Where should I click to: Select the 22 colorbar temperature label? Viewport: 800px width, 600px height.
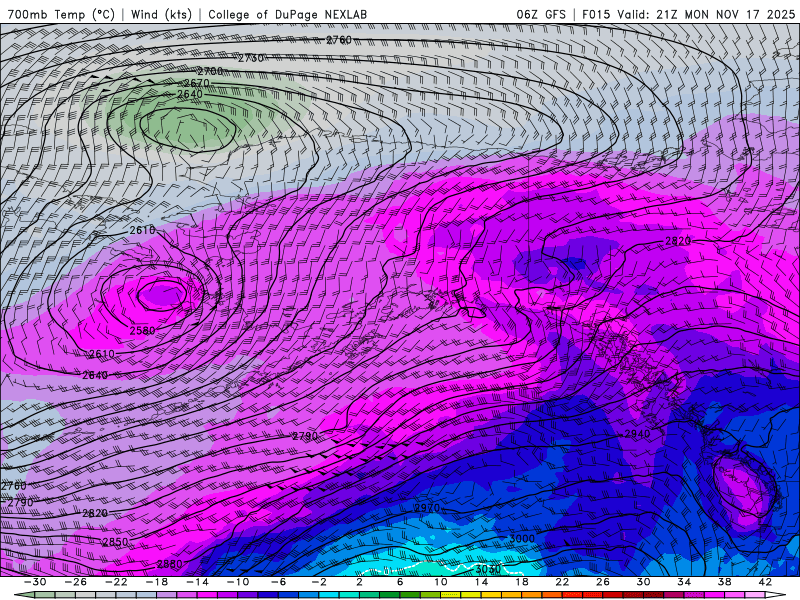pyautogui.click(x=562, y=582)
